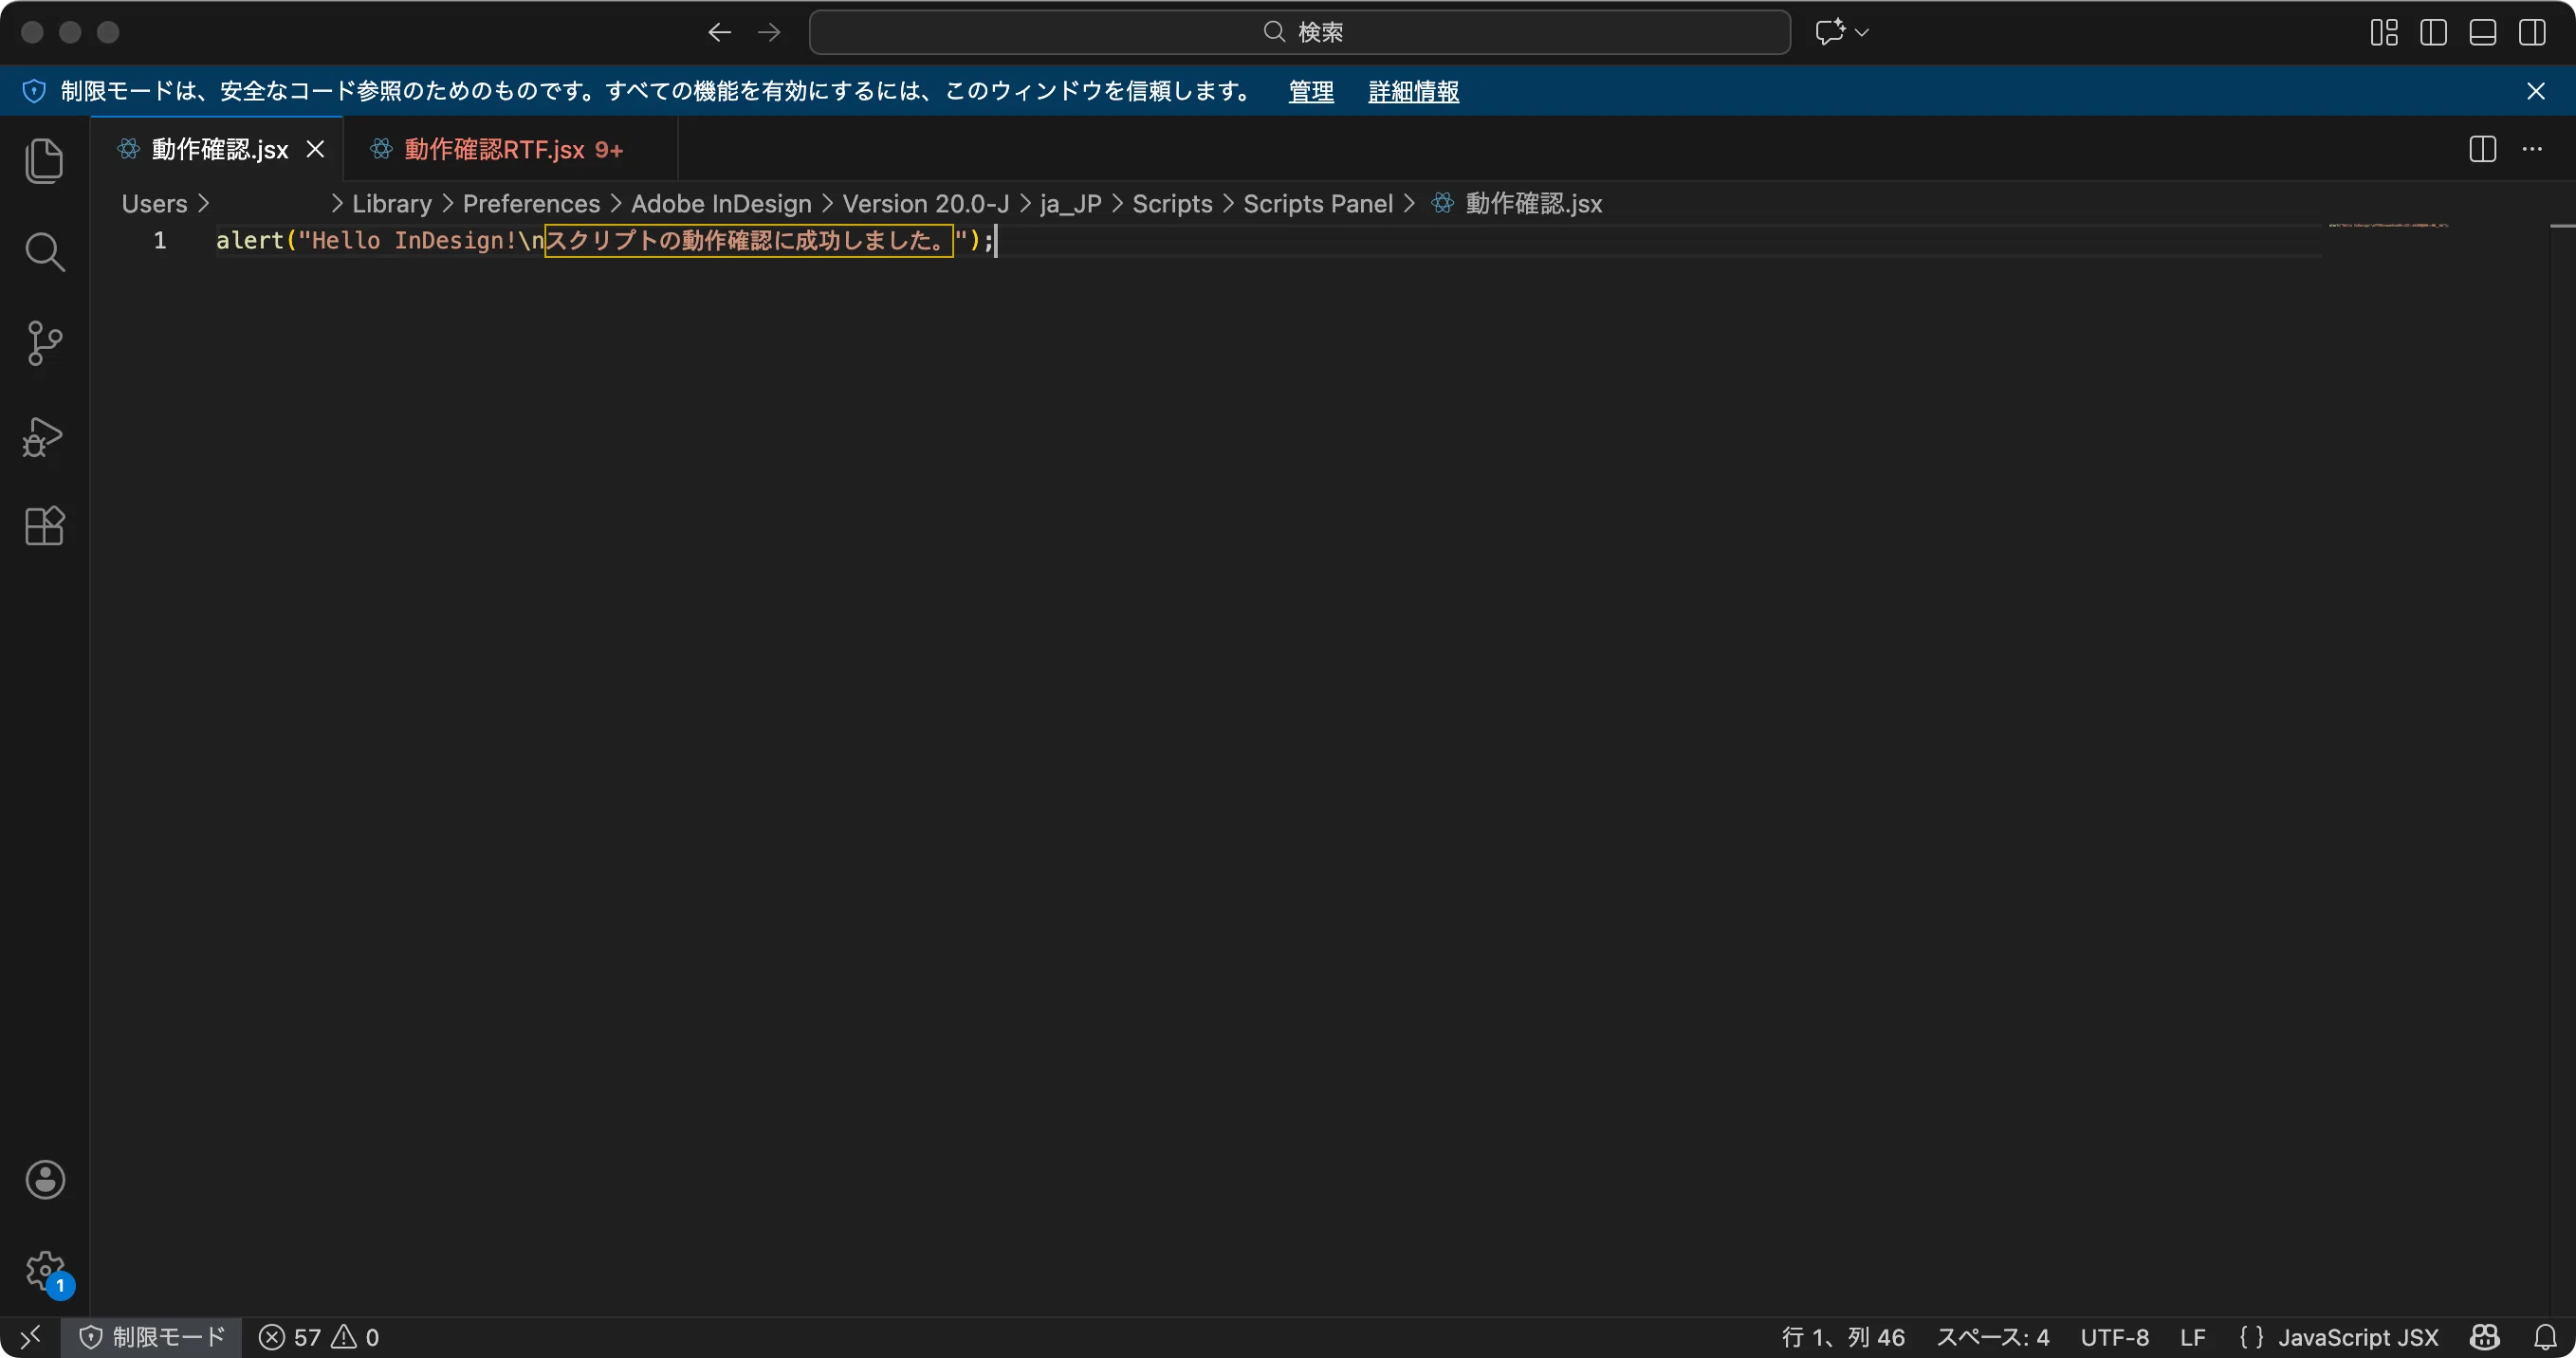The height and width of the screenshot is (1358, 2576).
Task: Open the editor more actions menu
Action: tap(2532, 149)
